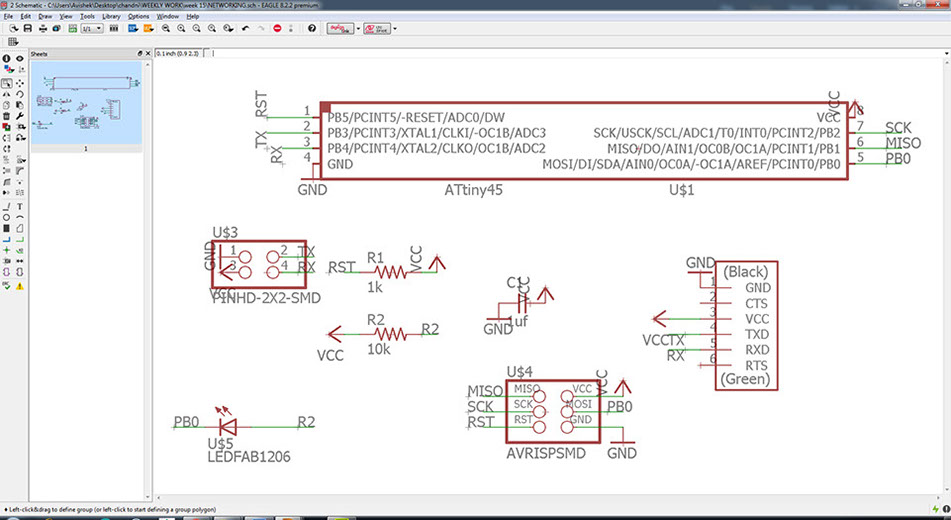
Task: Open the zoom select dropdown icon
Action: tap(228, 29)
